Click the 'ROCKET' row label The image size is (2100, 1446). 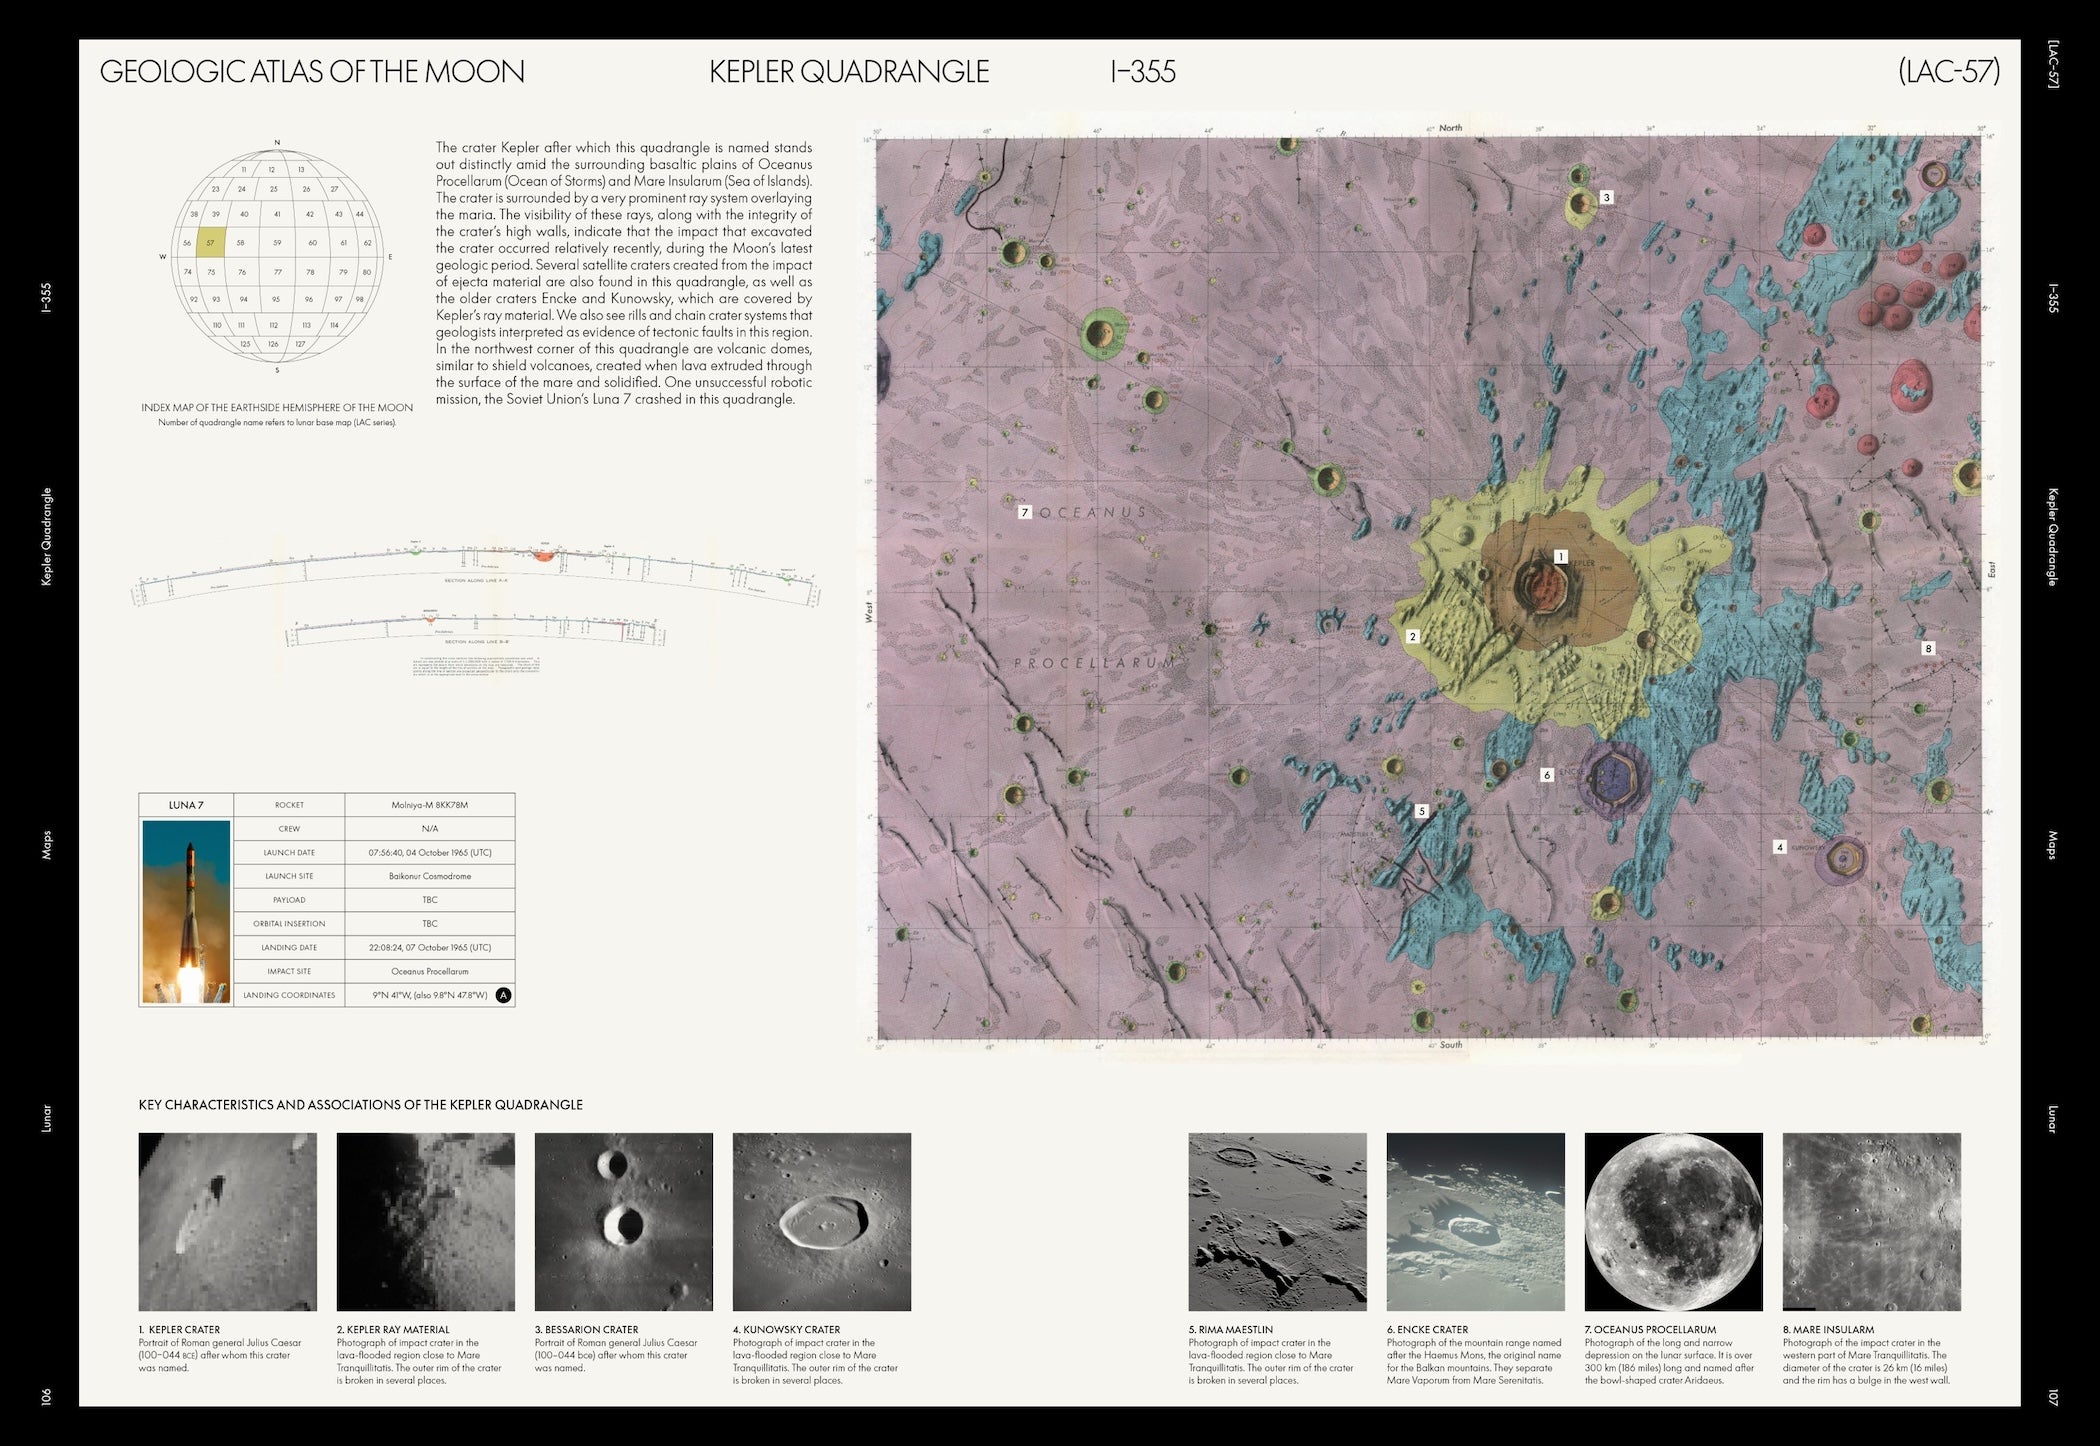pos(289,805)
